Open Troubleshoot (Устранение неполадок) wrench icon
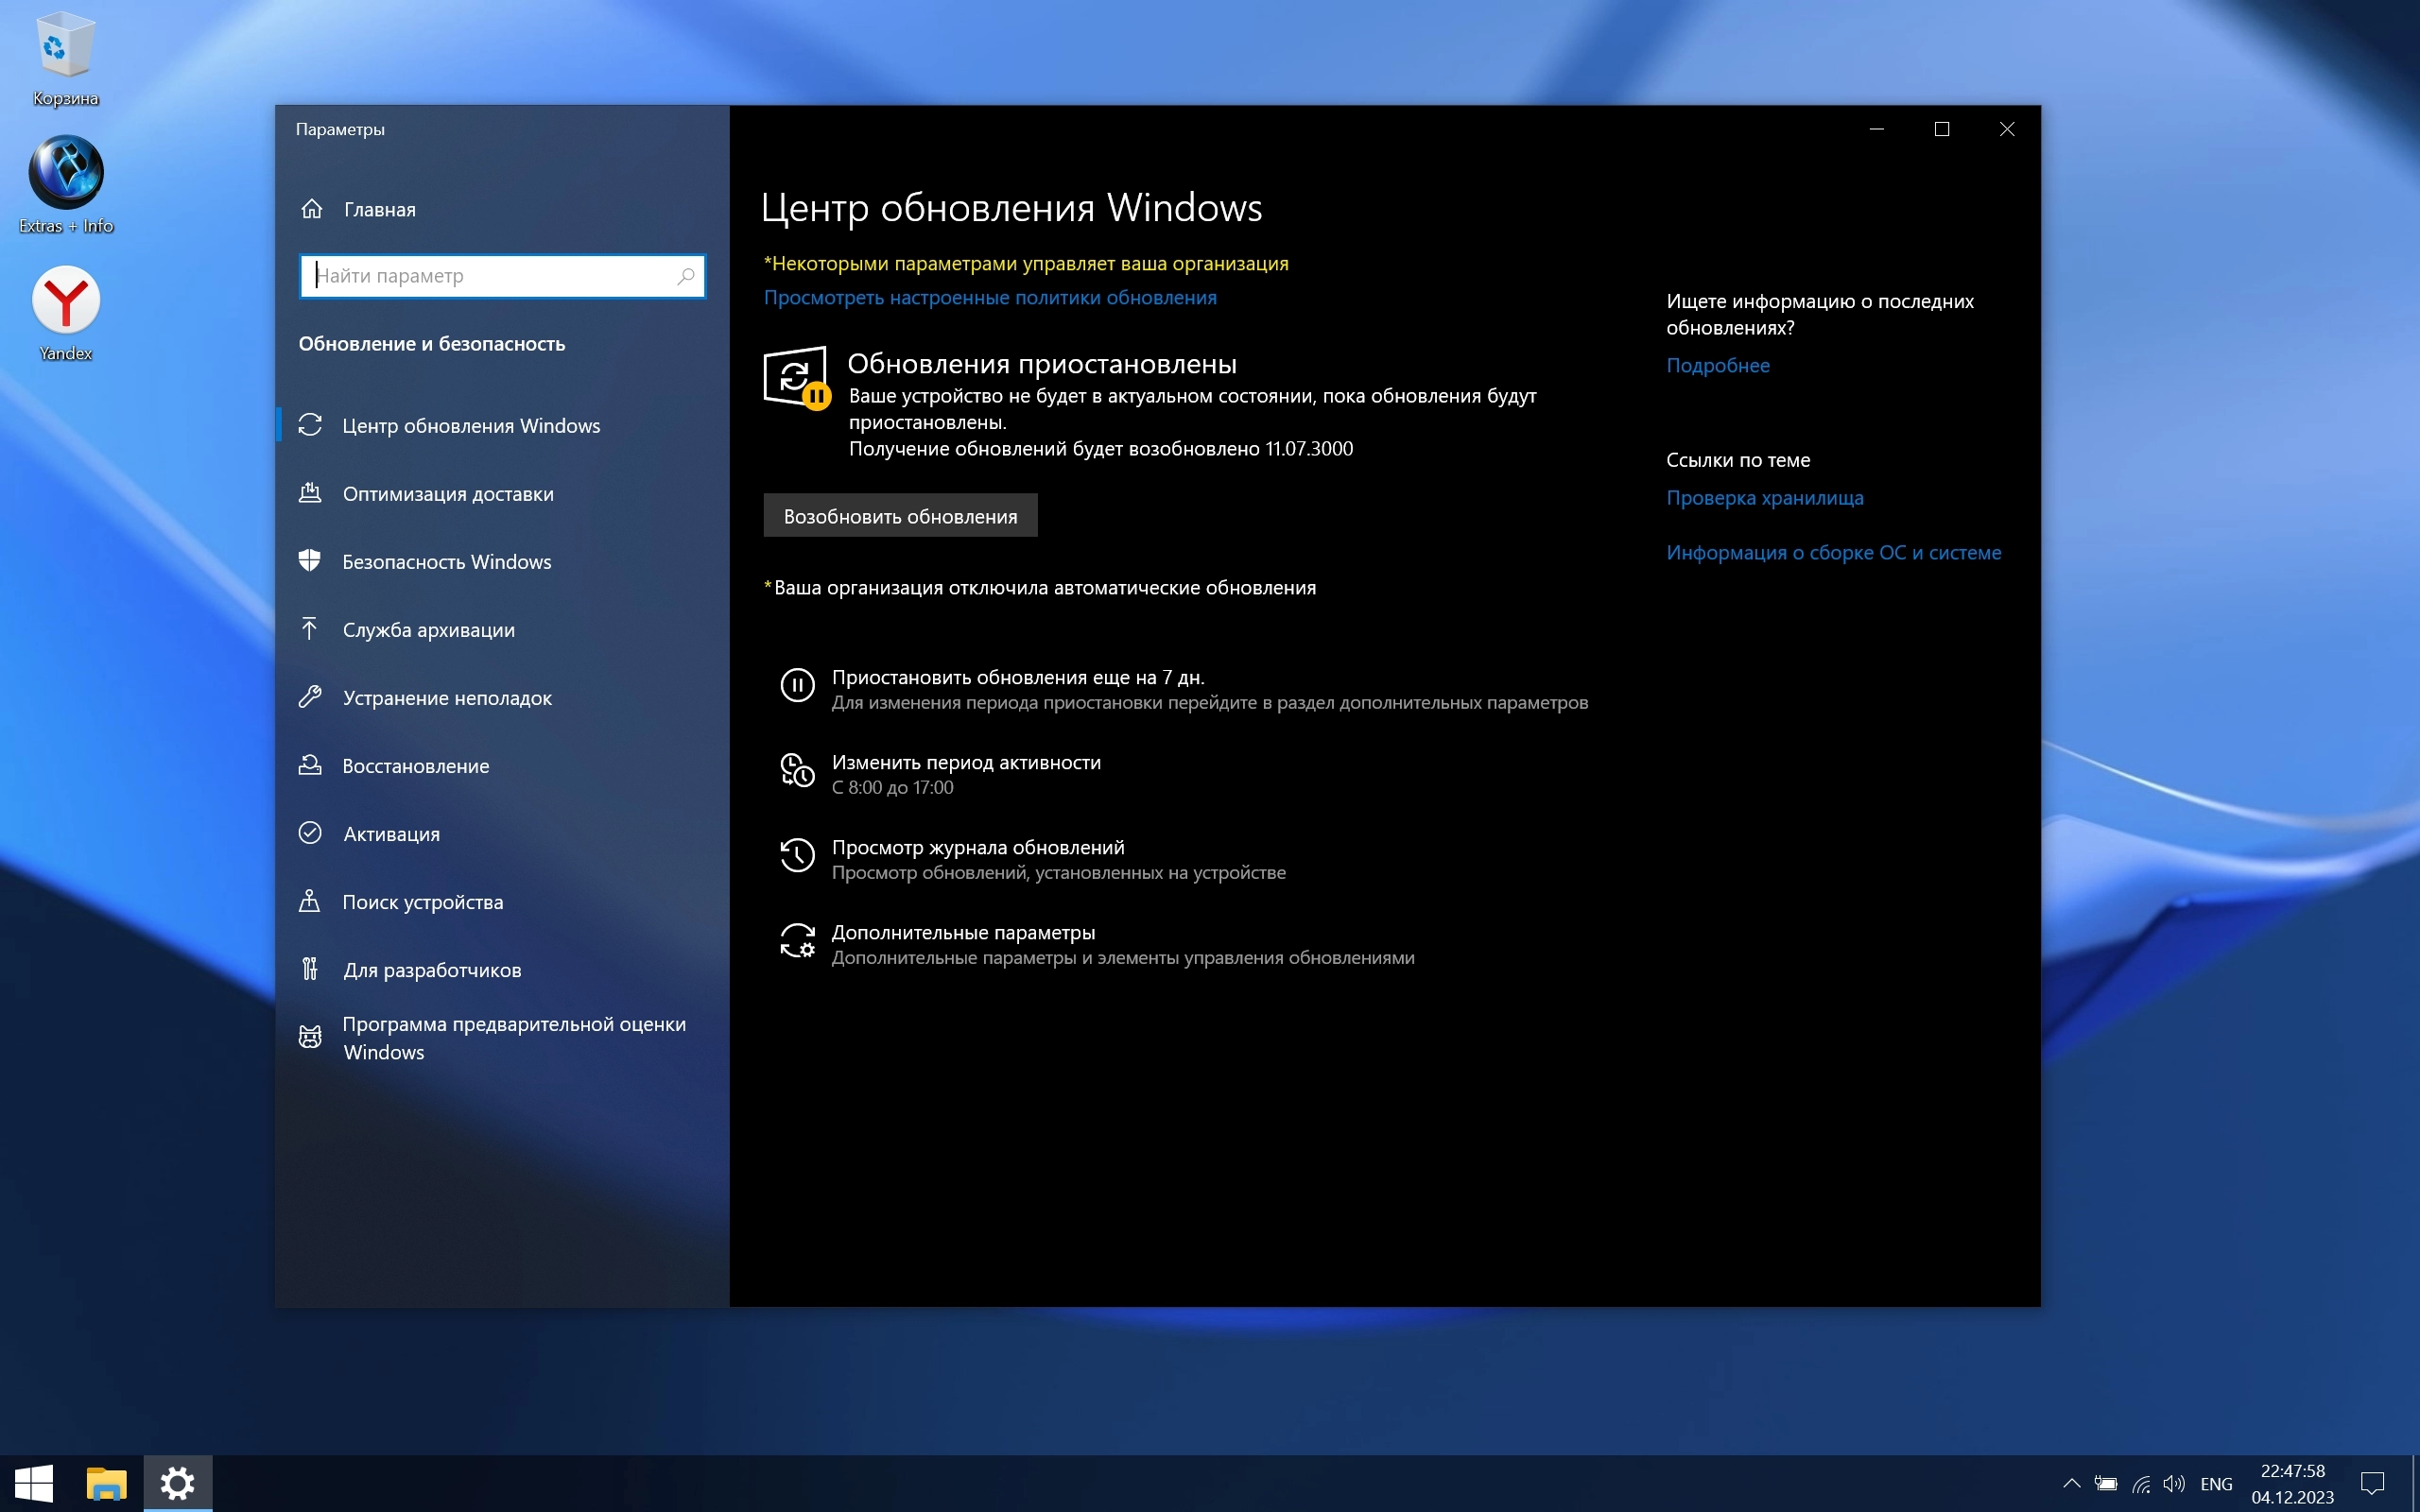 [x=310, y=697]
